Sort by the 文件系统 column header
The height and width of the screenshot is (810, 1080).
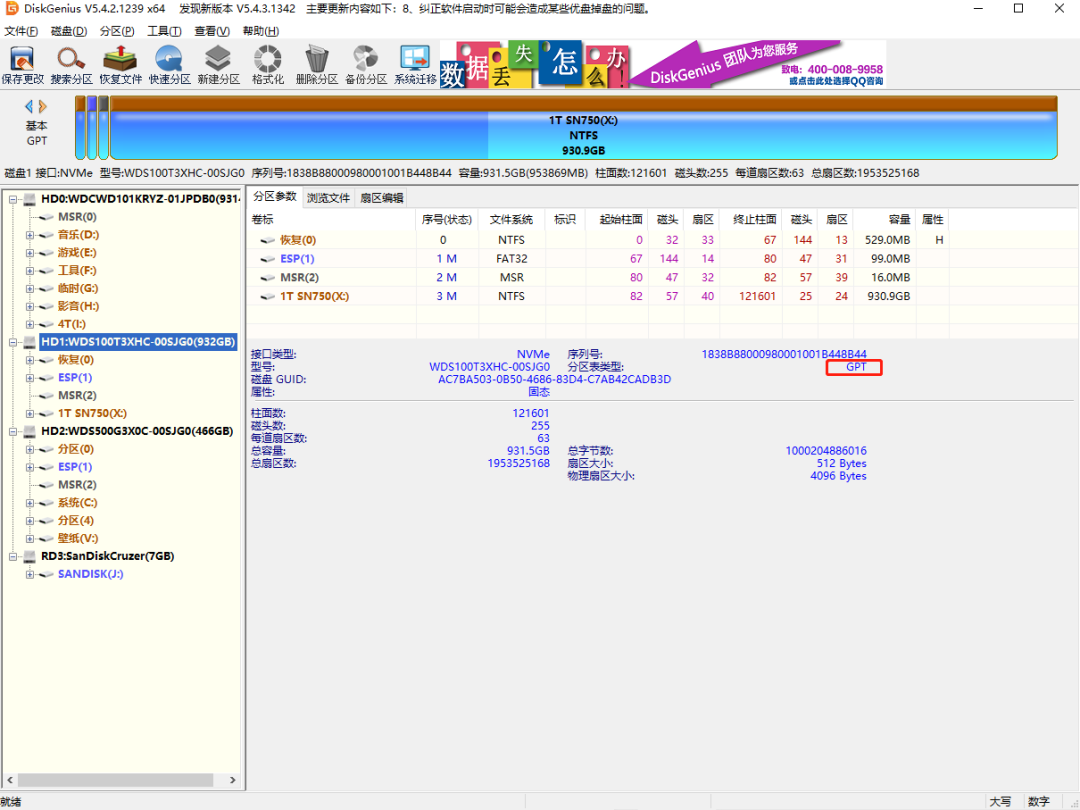(511, 220)
